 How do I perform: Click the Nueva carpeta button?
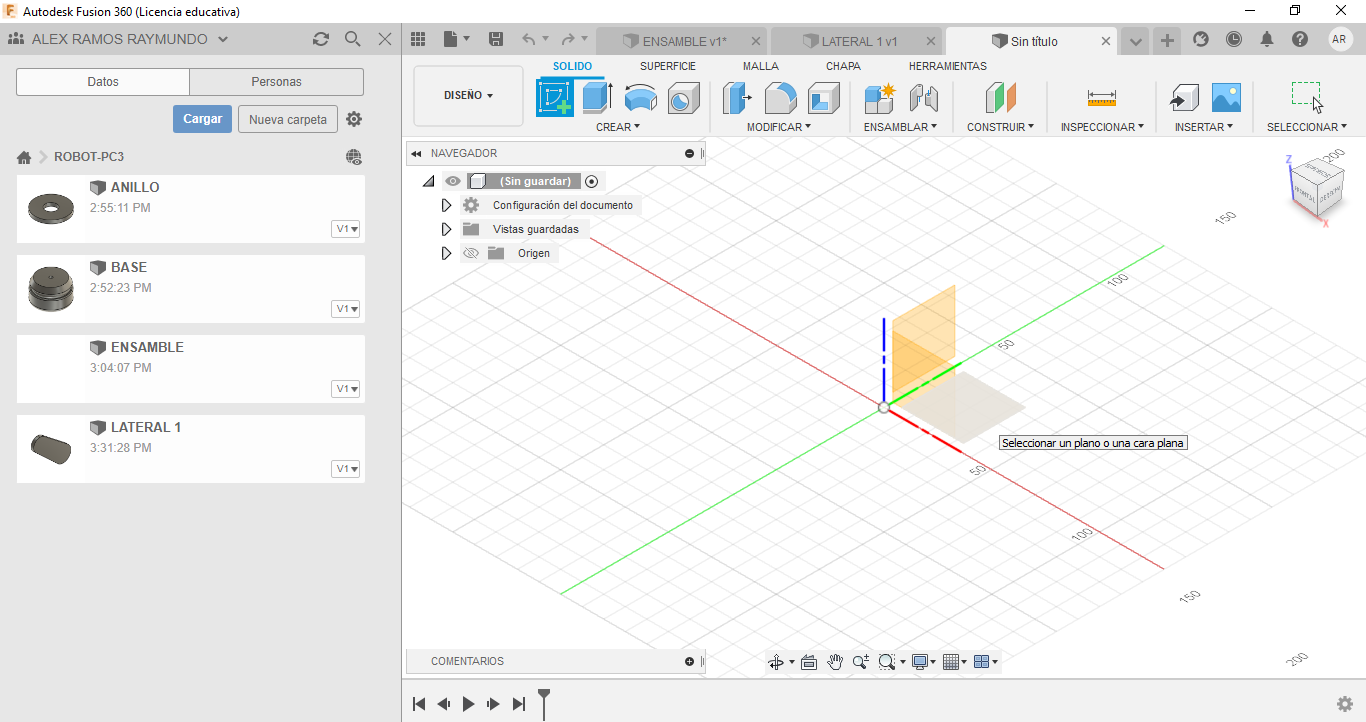(x=288, y=119)
